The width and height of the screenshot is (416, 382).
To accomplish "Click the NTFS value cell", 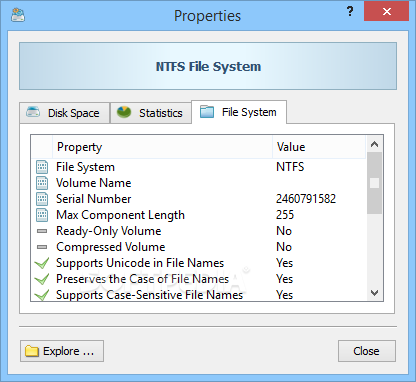I will [x=290, y=167].
